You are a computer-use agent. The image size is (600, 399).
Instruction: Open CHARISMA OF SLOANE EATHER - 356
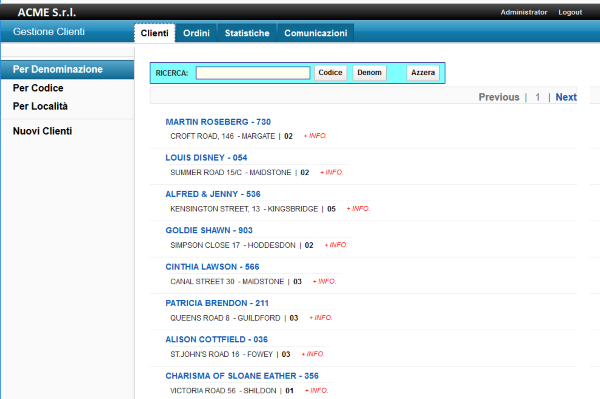tap(242, 376)
